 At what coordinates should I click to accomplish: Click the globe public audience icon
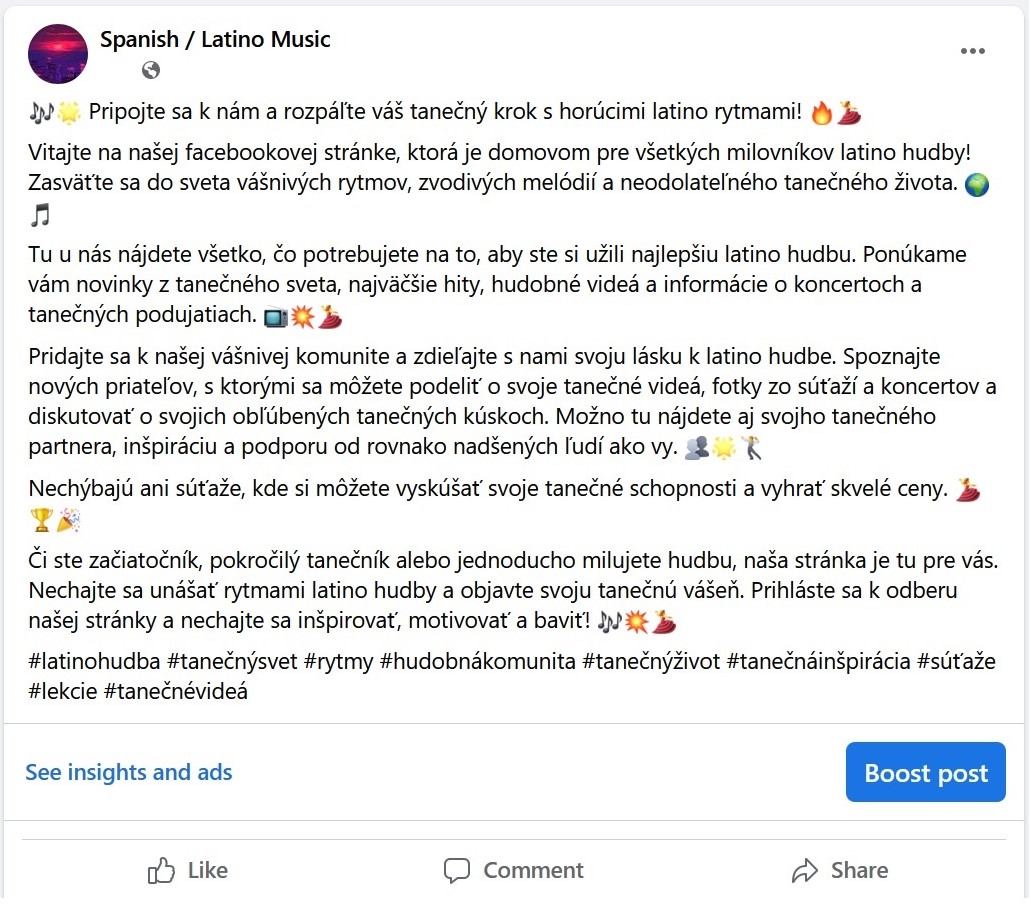(151, 70)
